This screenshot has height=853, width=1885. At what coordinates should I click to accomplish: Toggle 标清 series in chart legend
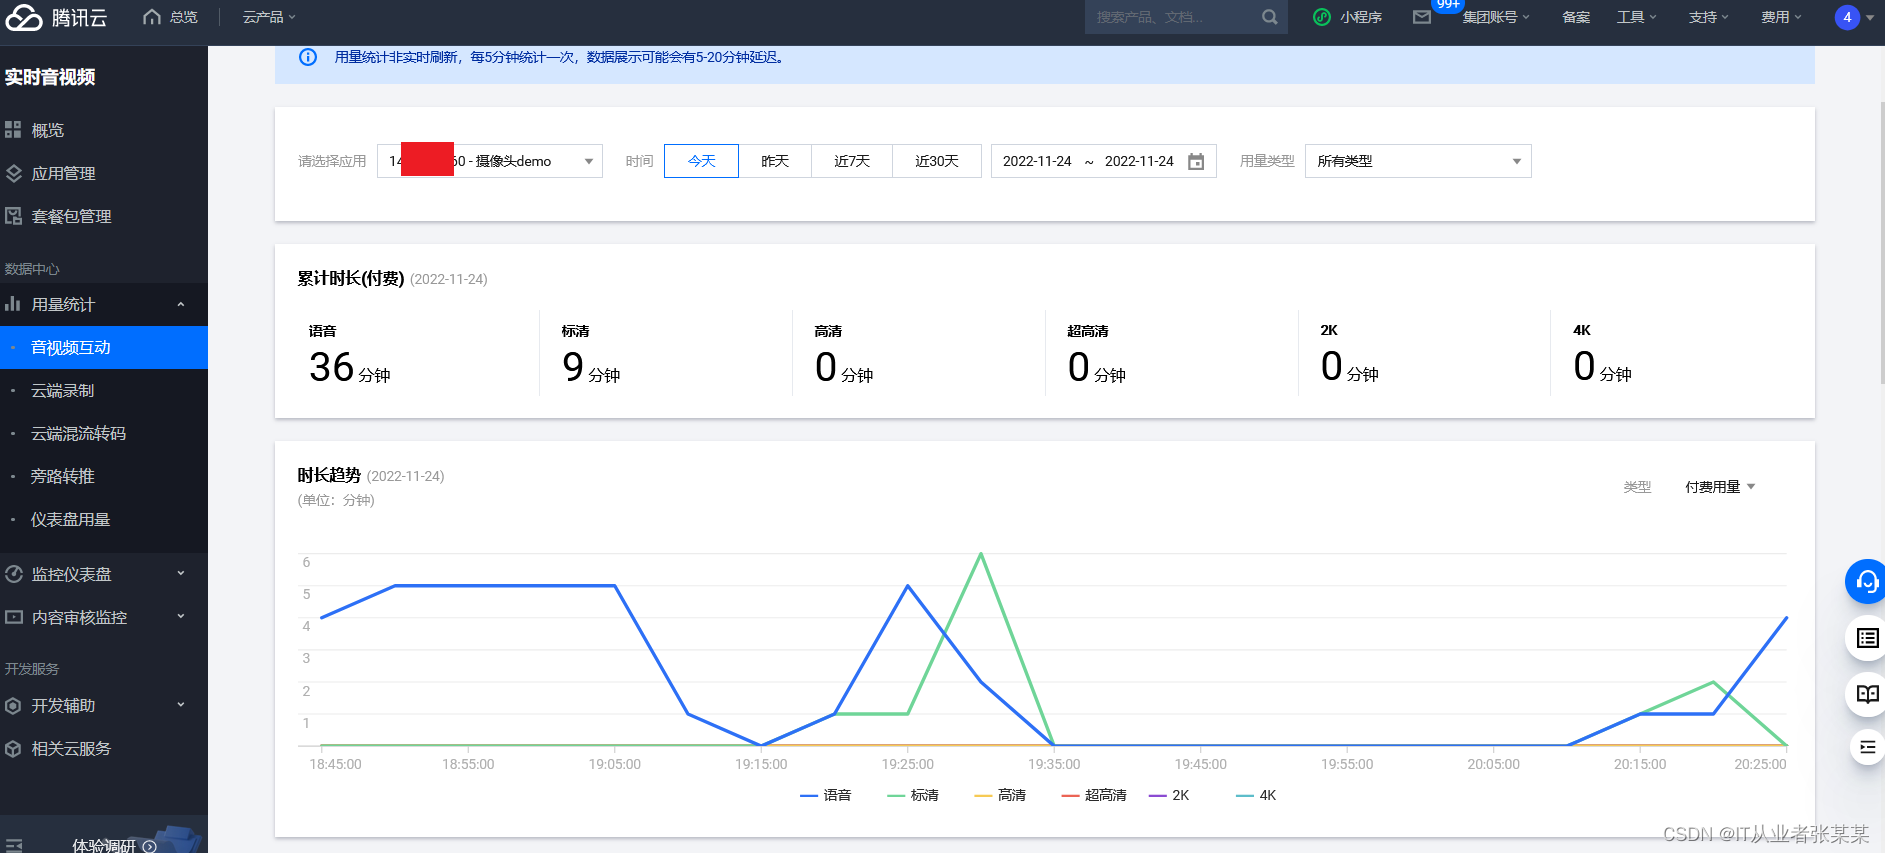point(913,795)
